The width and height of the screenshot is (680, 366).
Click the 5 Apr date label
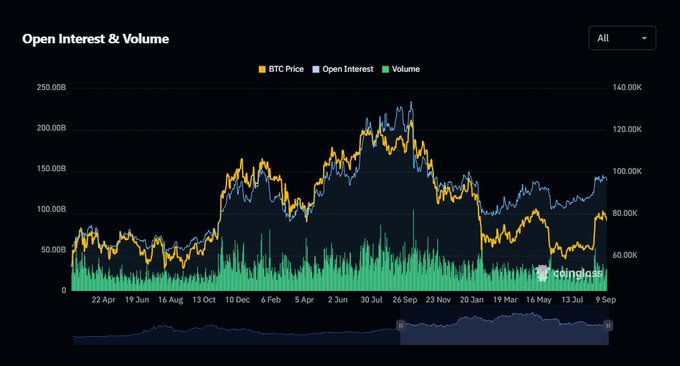[304, 300]
